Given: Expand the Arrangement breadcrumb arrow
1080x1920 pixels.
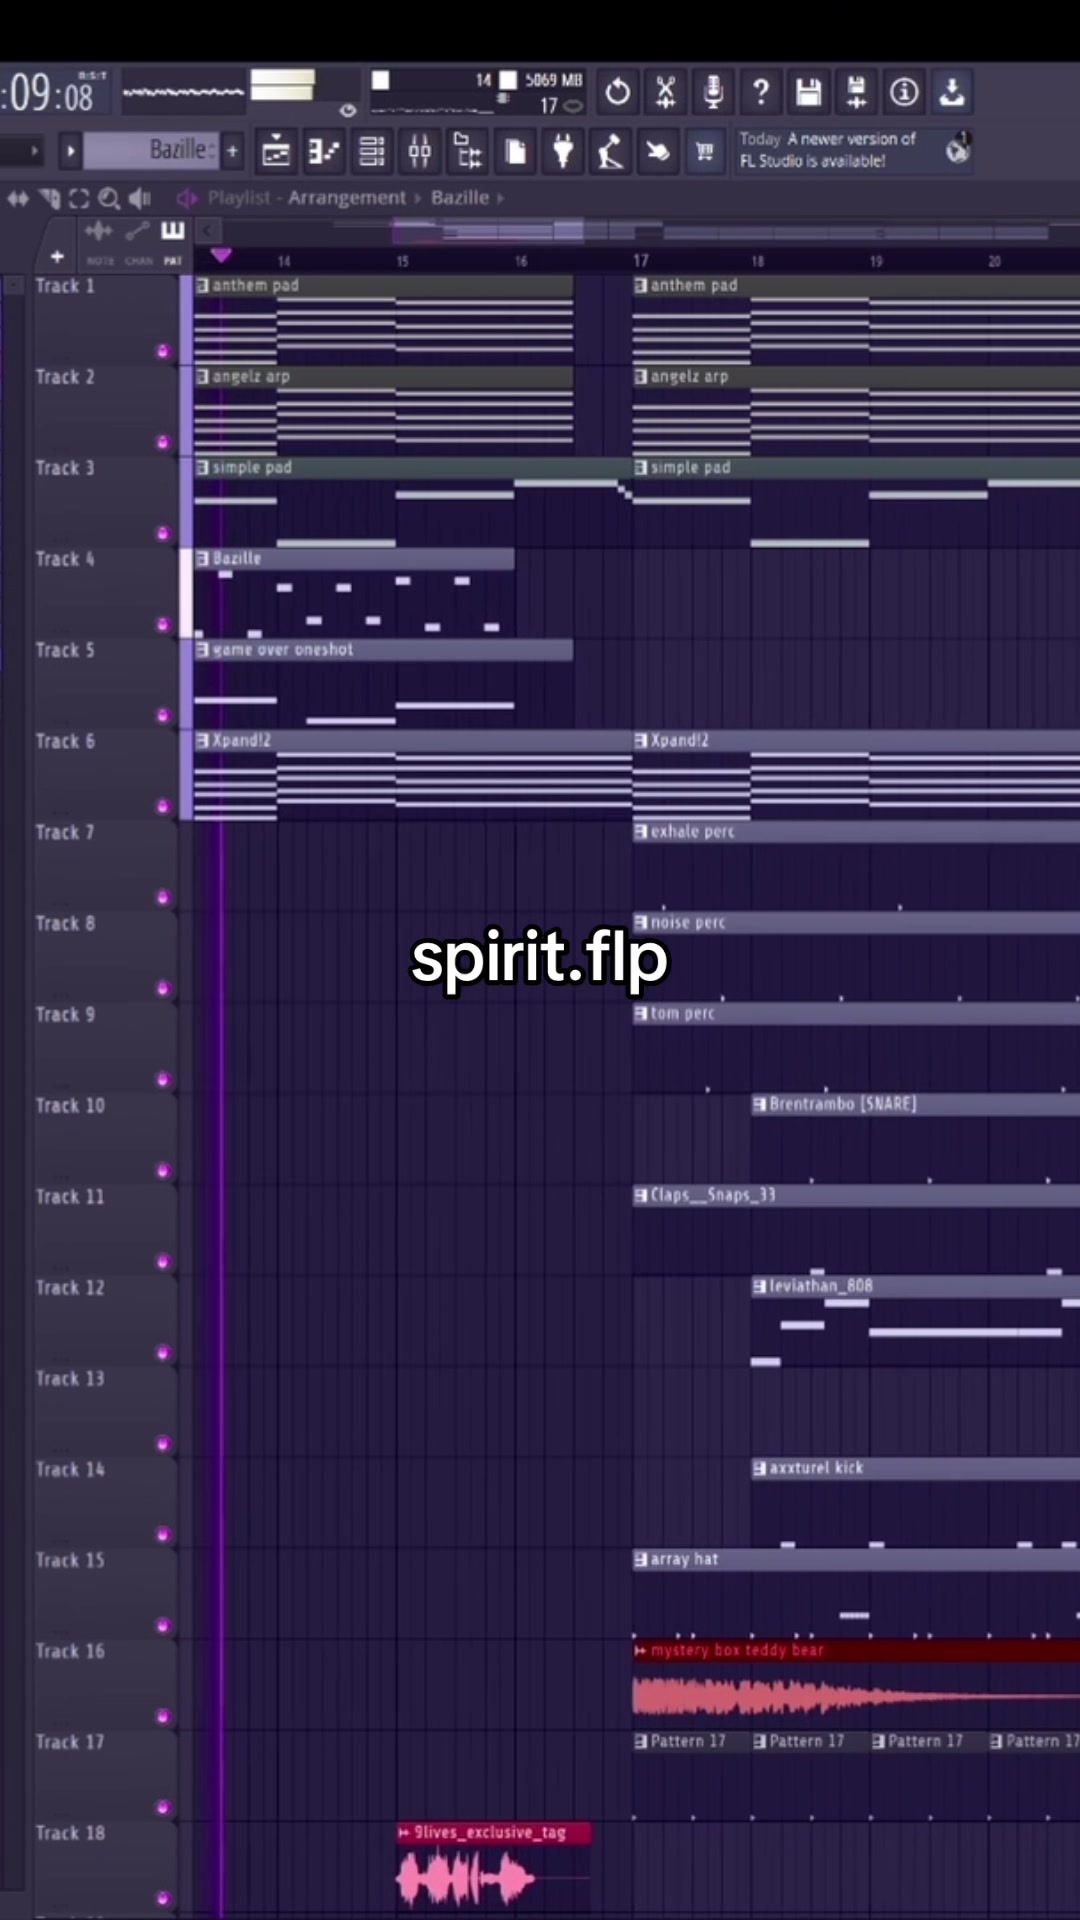Looking at the screenshot, I should 418,198.
